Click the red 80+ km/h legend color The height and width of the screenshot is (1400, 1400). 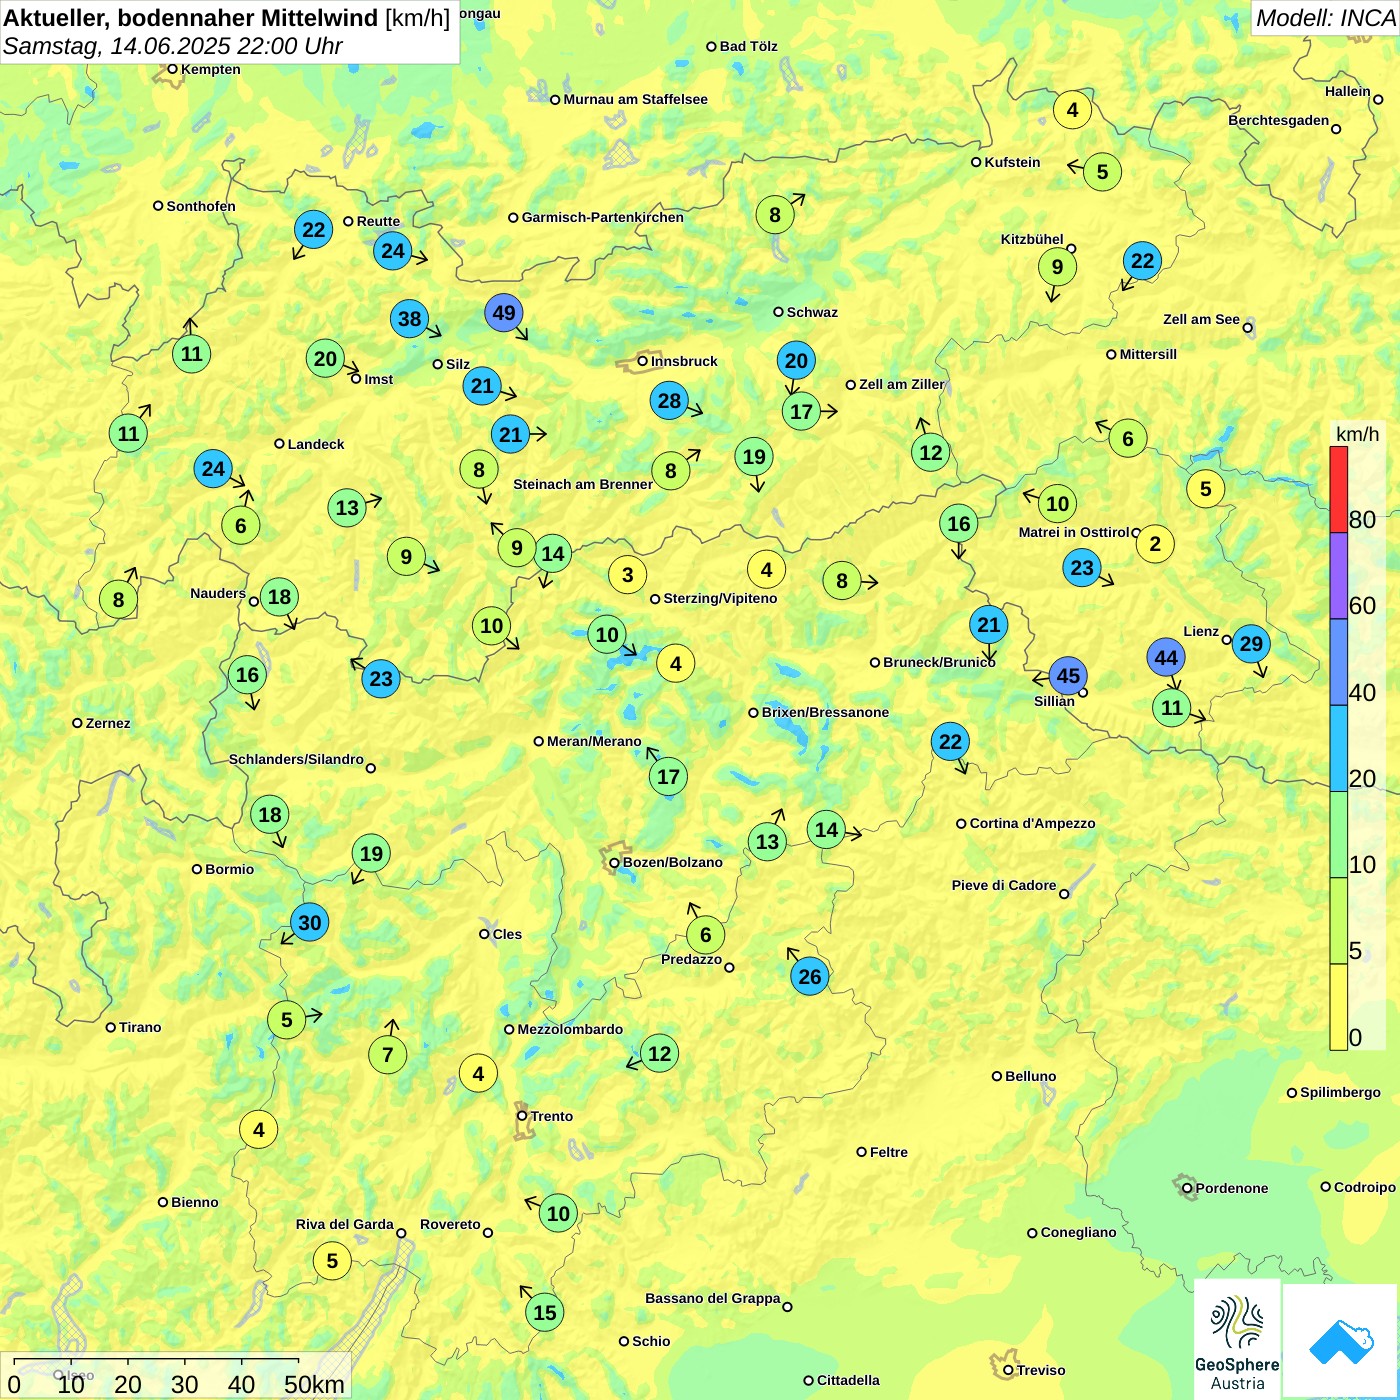1338,490
